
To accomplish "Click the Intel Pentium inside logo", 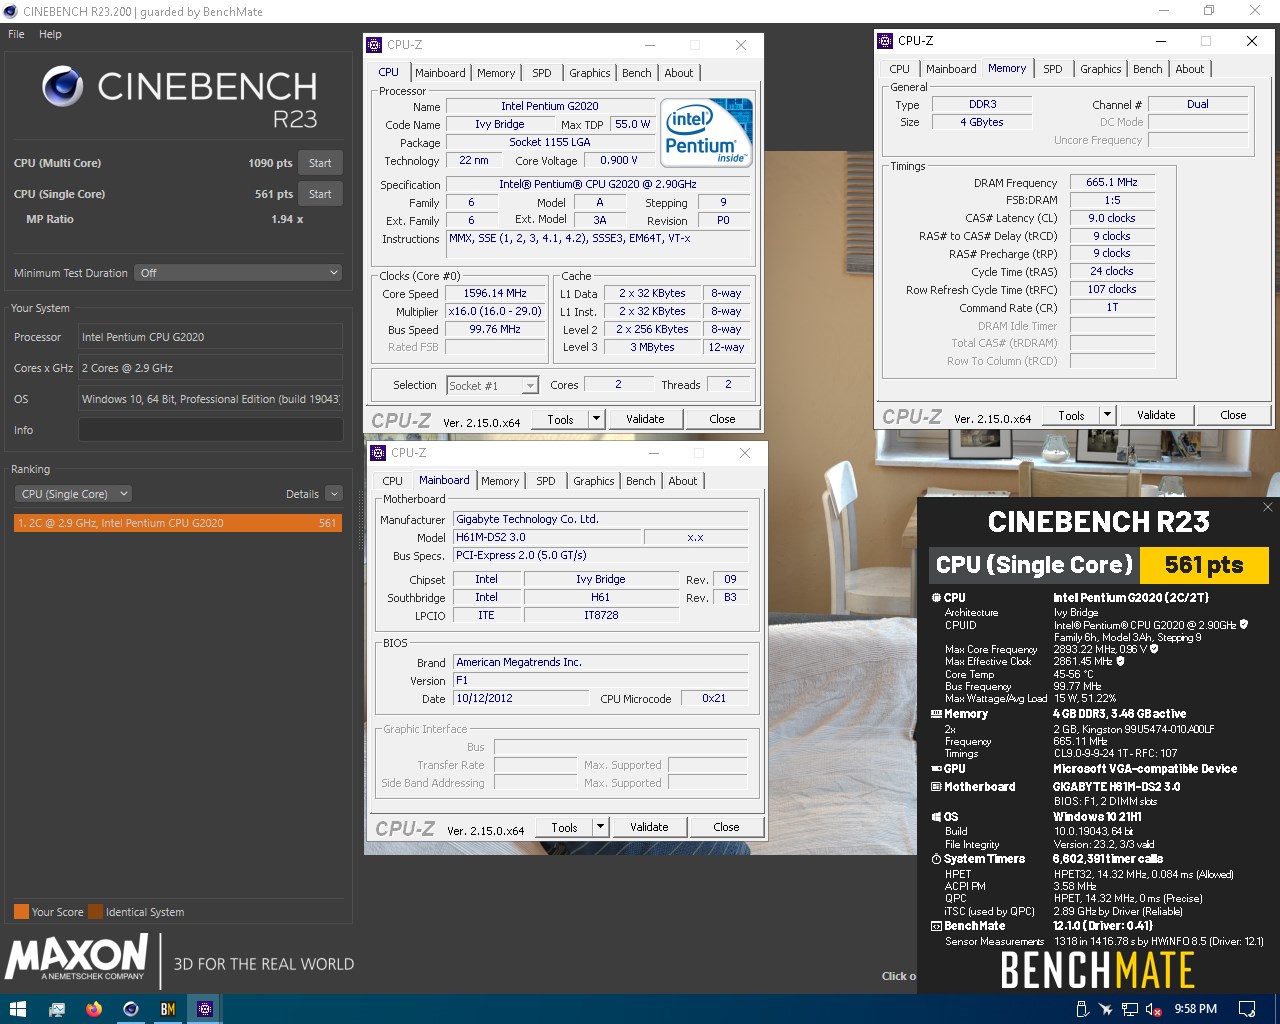I will point(706,132).
